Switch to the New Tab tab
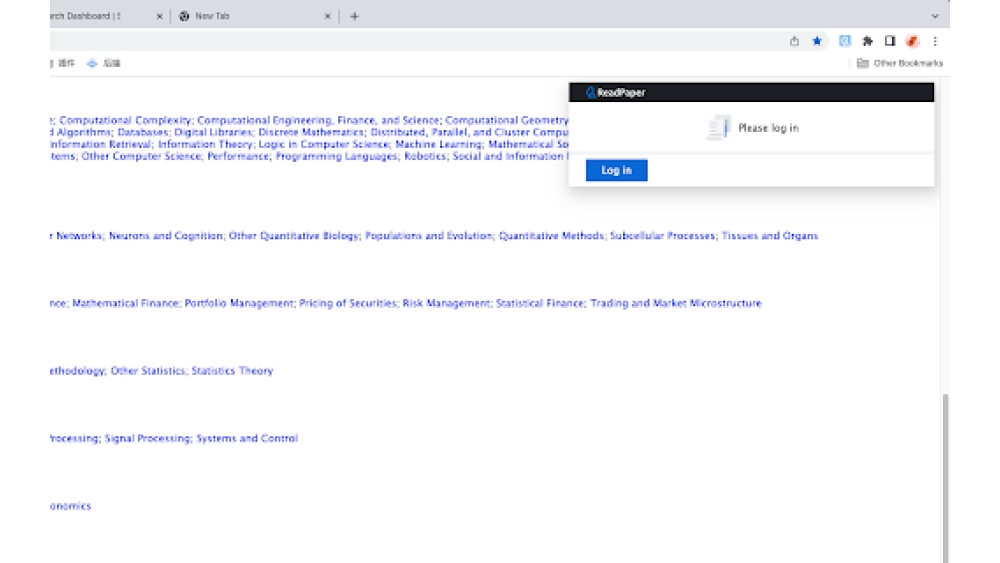 coord(255,17)
